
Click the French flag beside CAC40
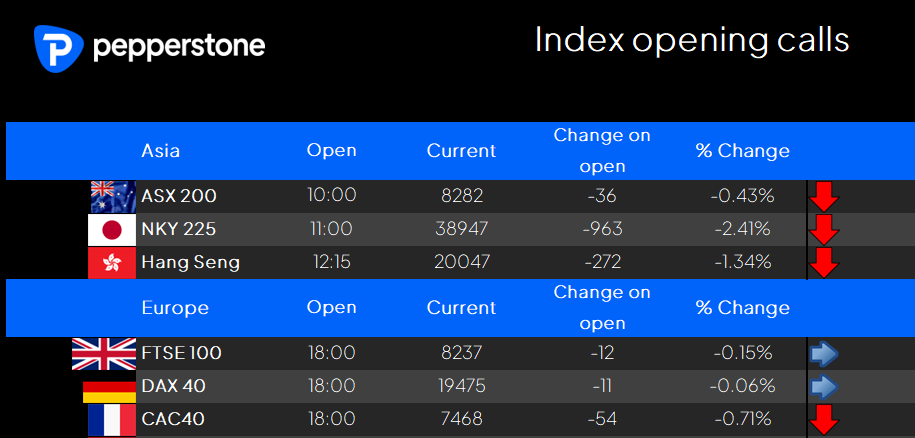point(112,421)
